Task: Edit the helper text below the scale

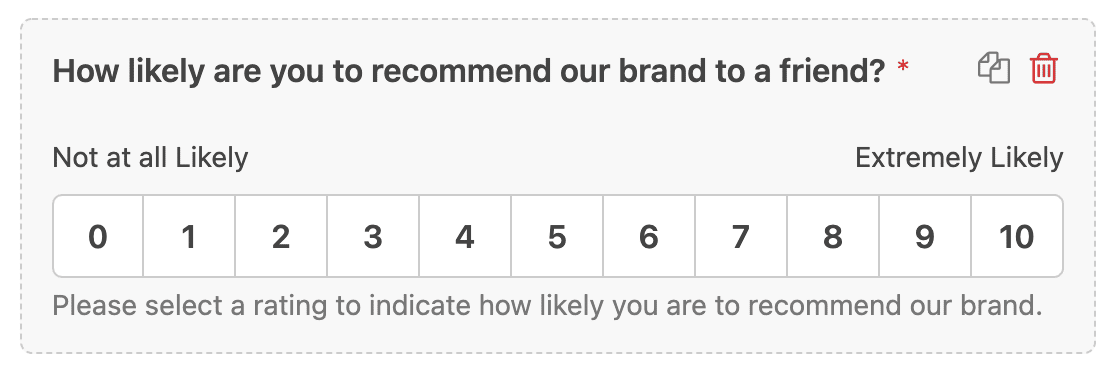Action: tap(547, 306)
